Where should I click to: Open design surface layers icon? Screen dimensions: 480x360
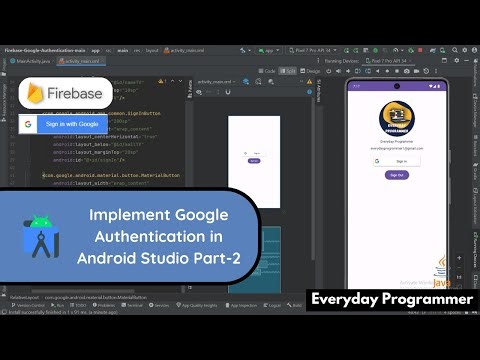[x=246, y=82]
